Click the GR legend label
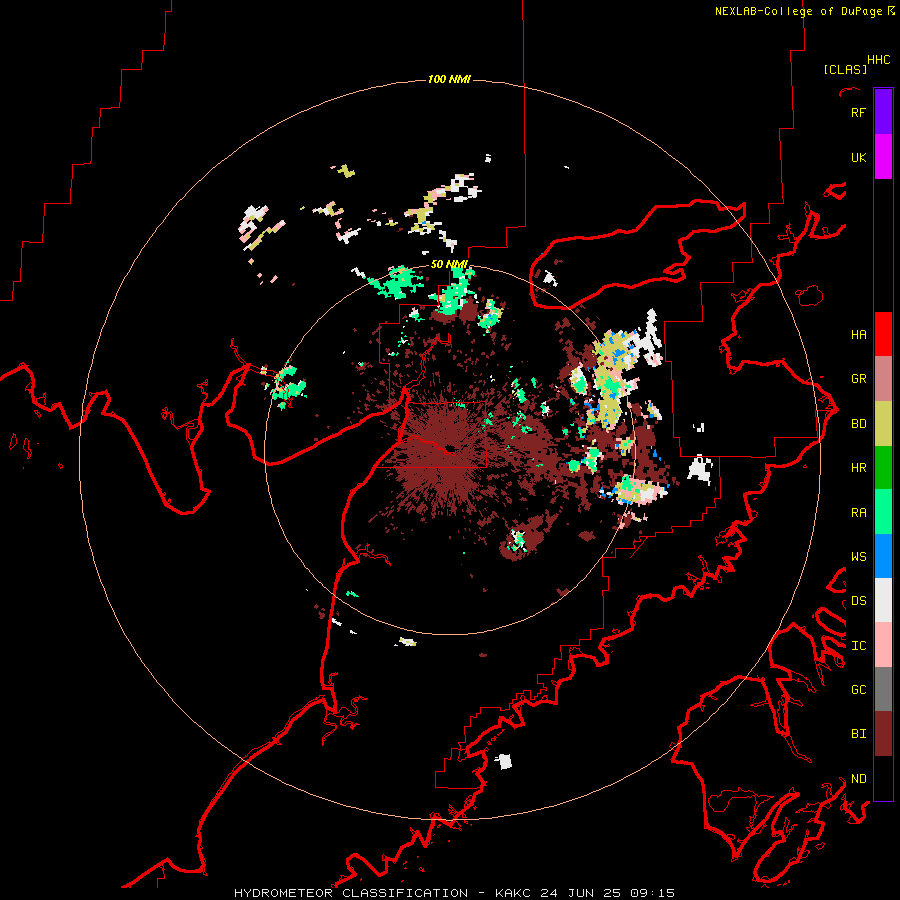Image resolution: width=900 pixels, height=900 pixels. click(858, 379)
